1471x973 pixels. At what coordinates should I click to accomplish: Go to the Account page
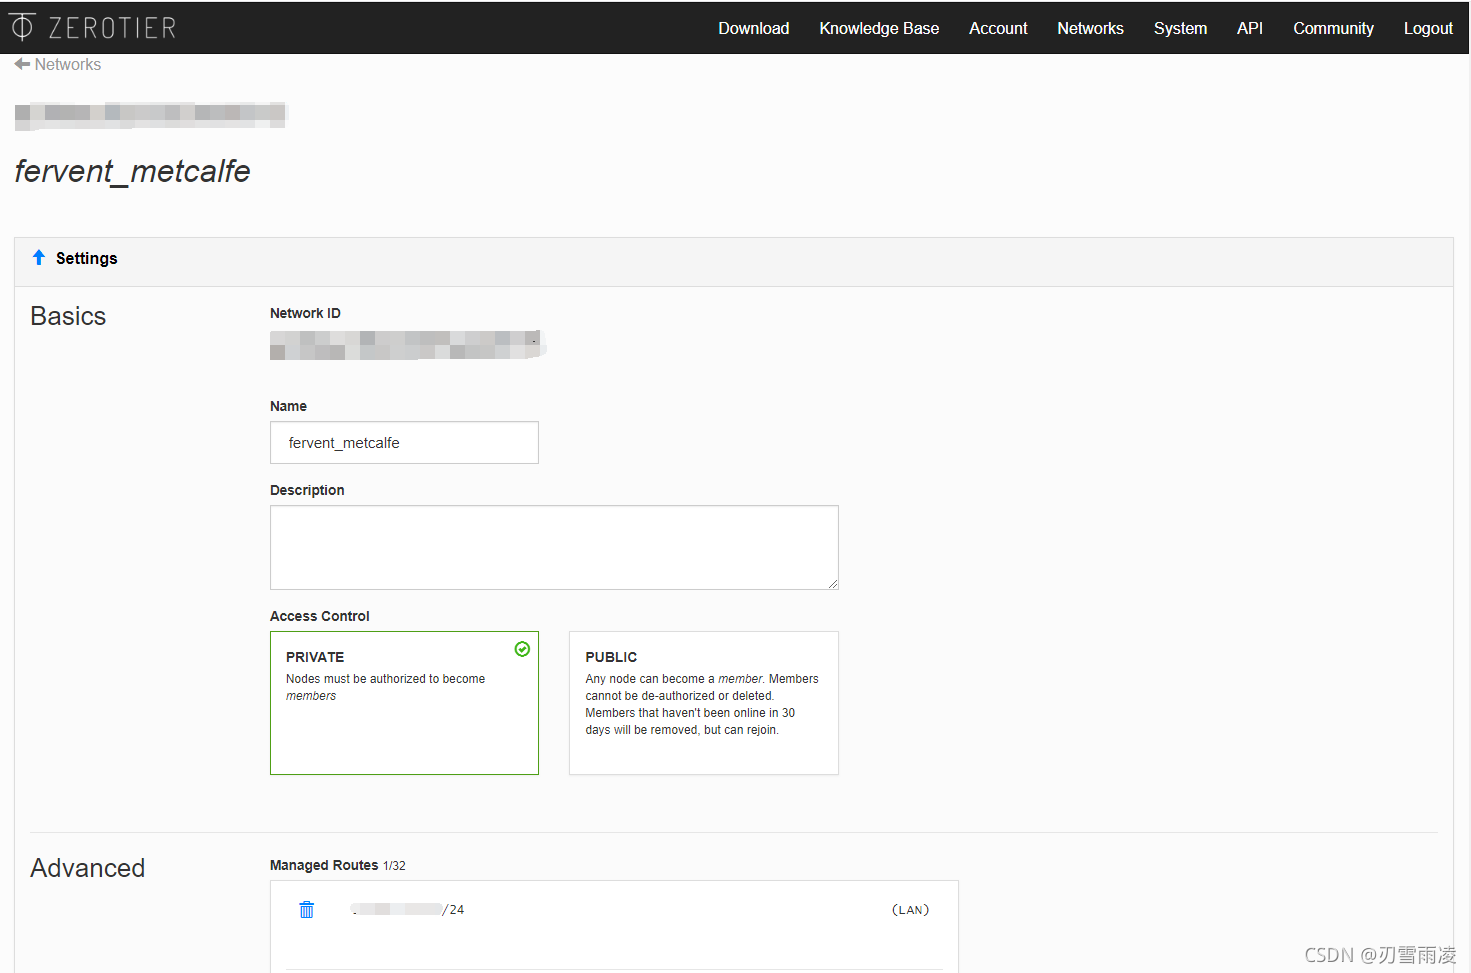coord(998,28)
